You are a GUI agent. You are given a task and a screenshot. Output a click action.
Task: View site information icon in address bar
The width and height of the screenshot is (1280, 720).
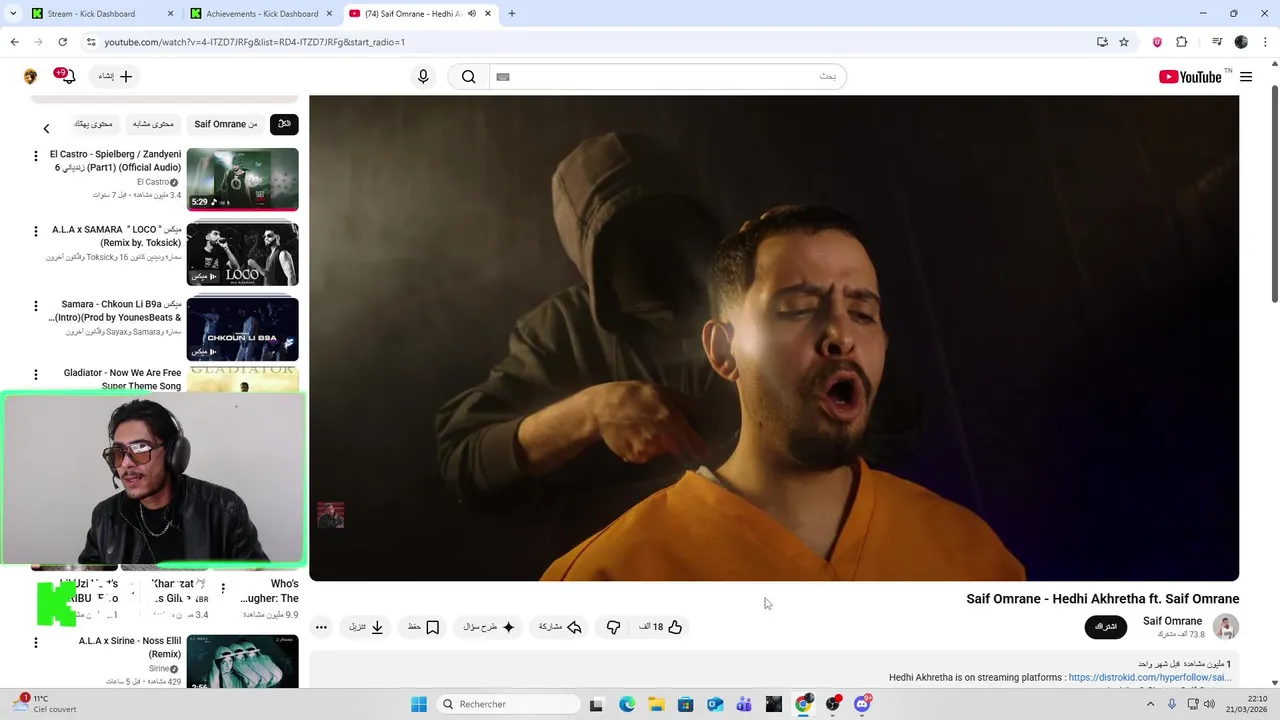click(x=91, y=42)
